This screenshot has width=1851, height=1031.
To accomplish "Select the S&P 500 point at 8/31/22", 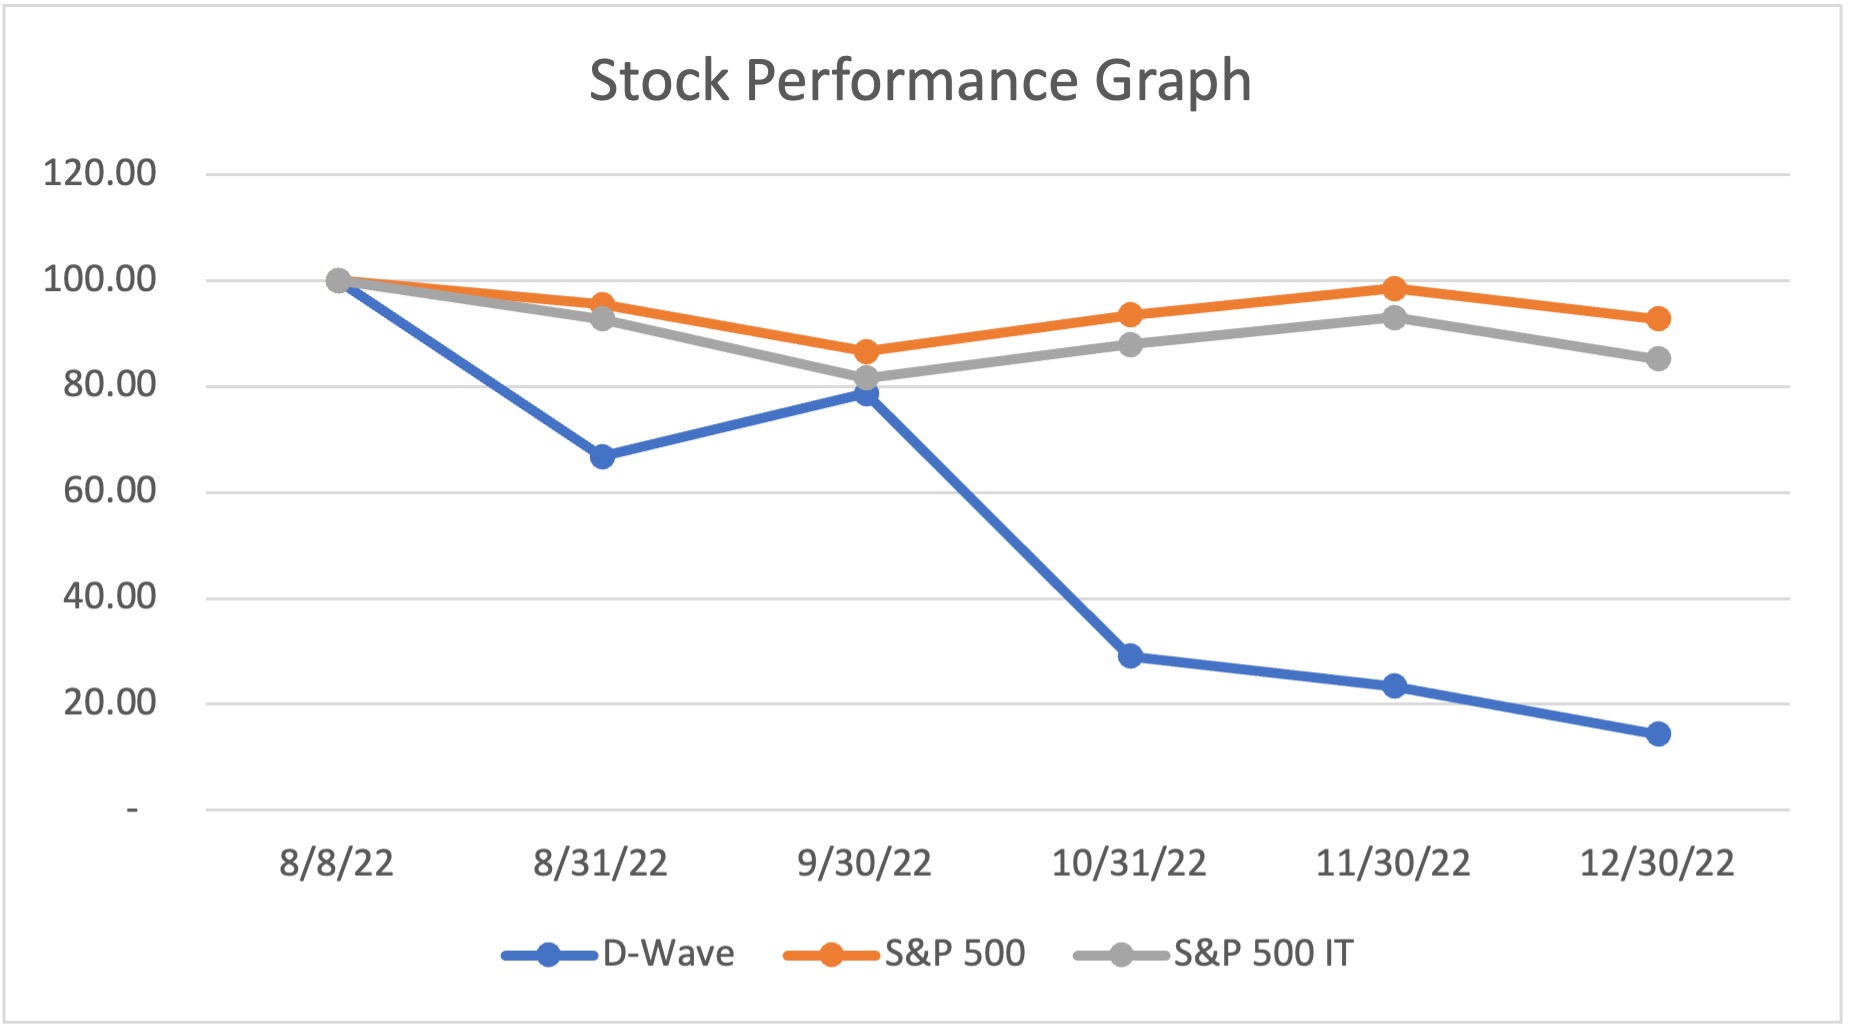I will coord(602,303).
